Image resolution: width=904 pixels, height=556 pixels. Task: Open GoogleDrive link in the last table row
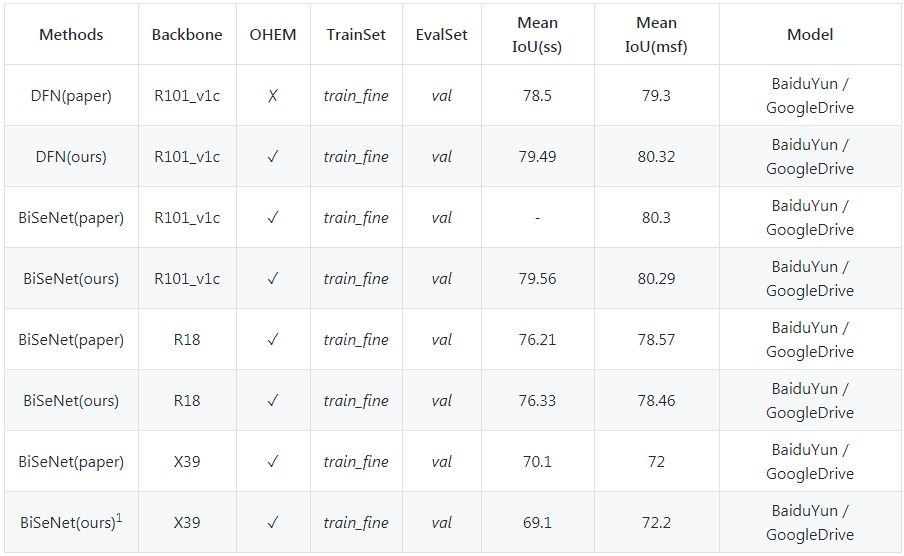[x=810, y=535]
